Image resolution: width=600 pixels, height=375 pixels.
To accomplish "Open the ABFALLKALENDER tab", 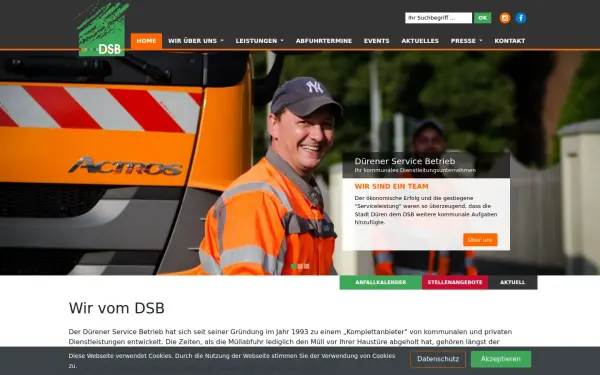I will [x=381, y=282].
